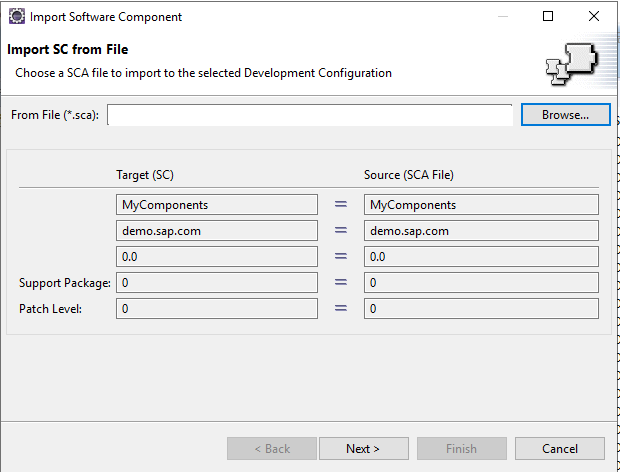Click the source demo.sap.com vendor field
Image resolution: width=620 pixels, height=472 pixels.
(481, 230)
